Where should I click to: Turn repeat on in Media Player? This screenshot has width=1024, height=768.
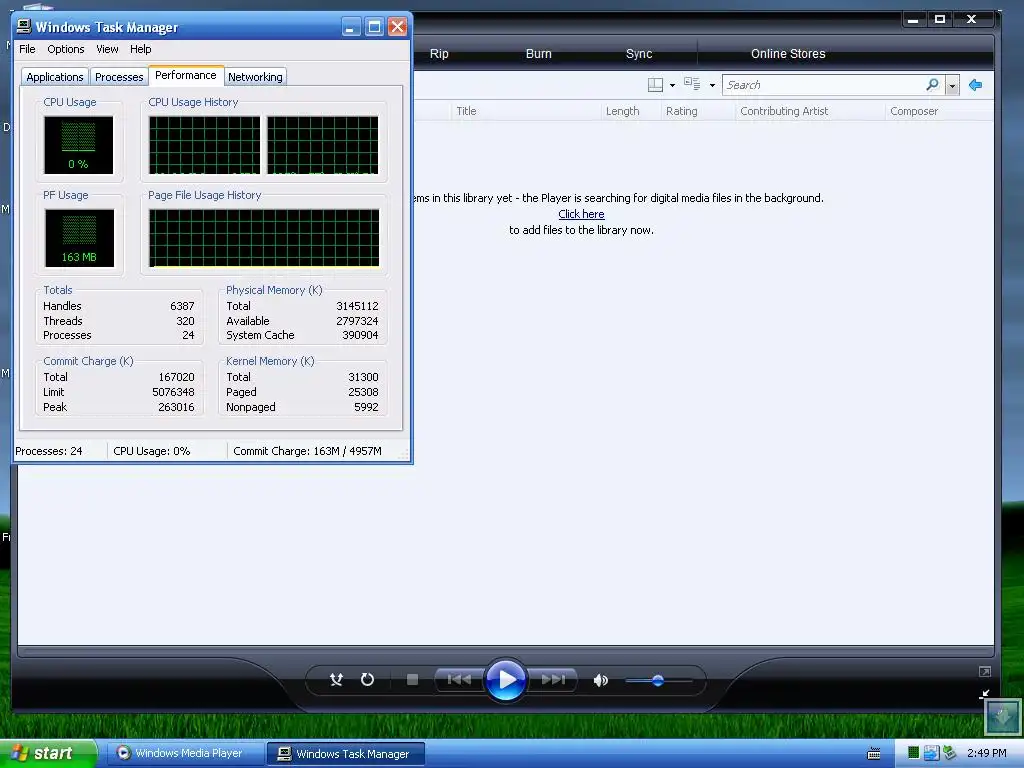pos(368,680)
